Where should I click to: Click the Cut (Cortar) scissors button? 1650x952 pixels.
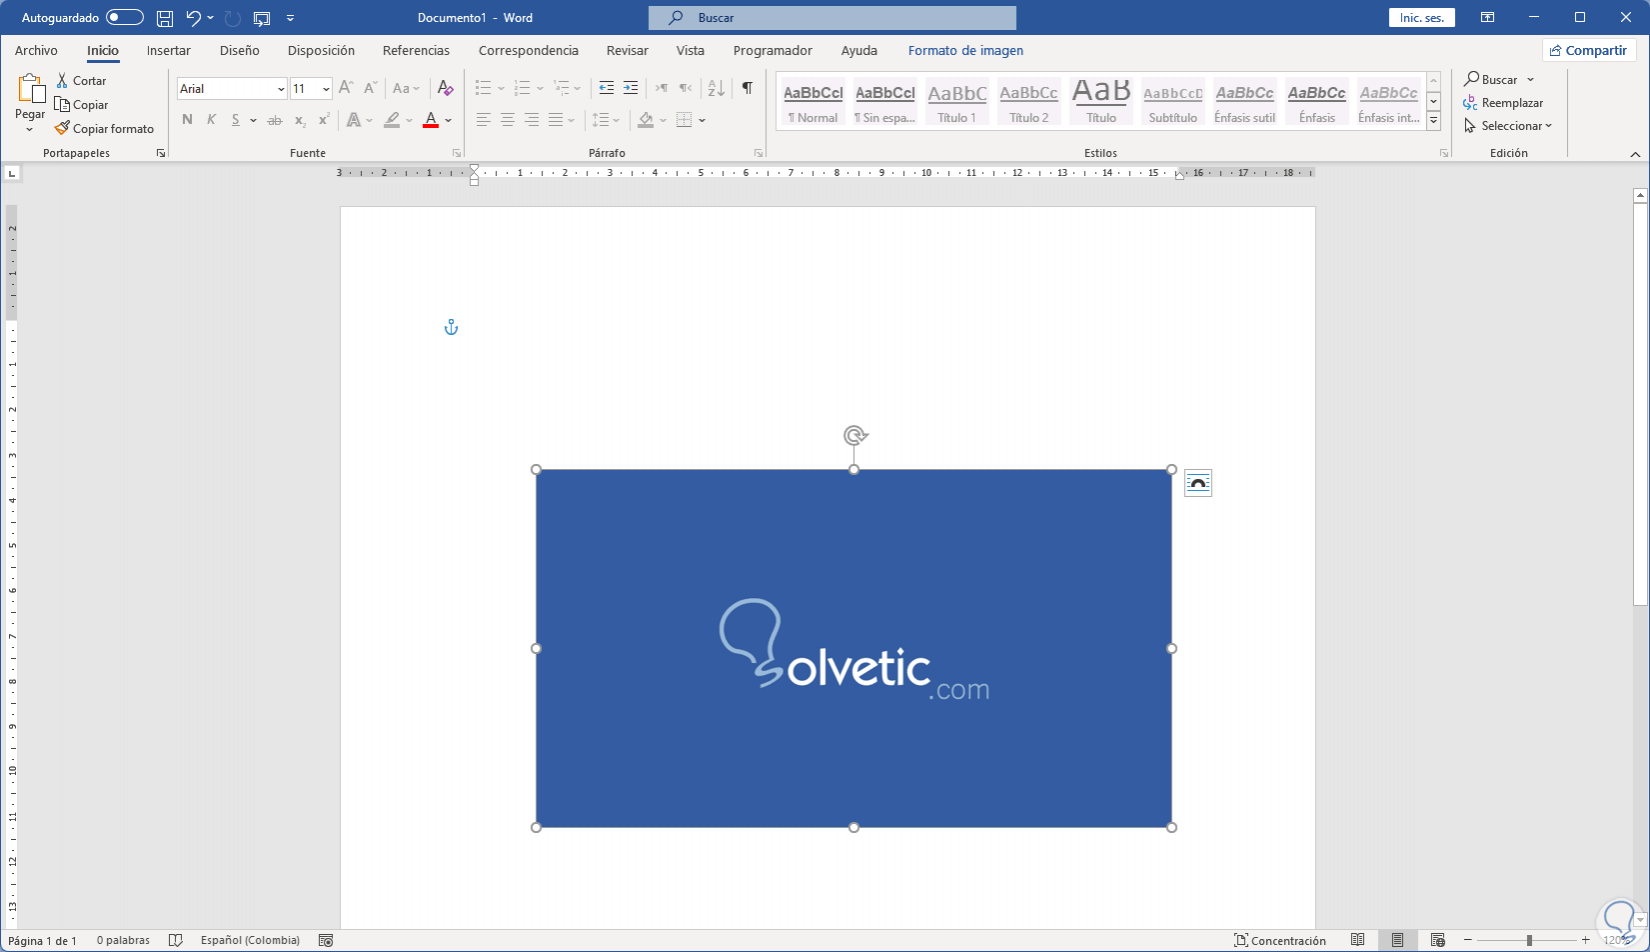tap(81, 81)
